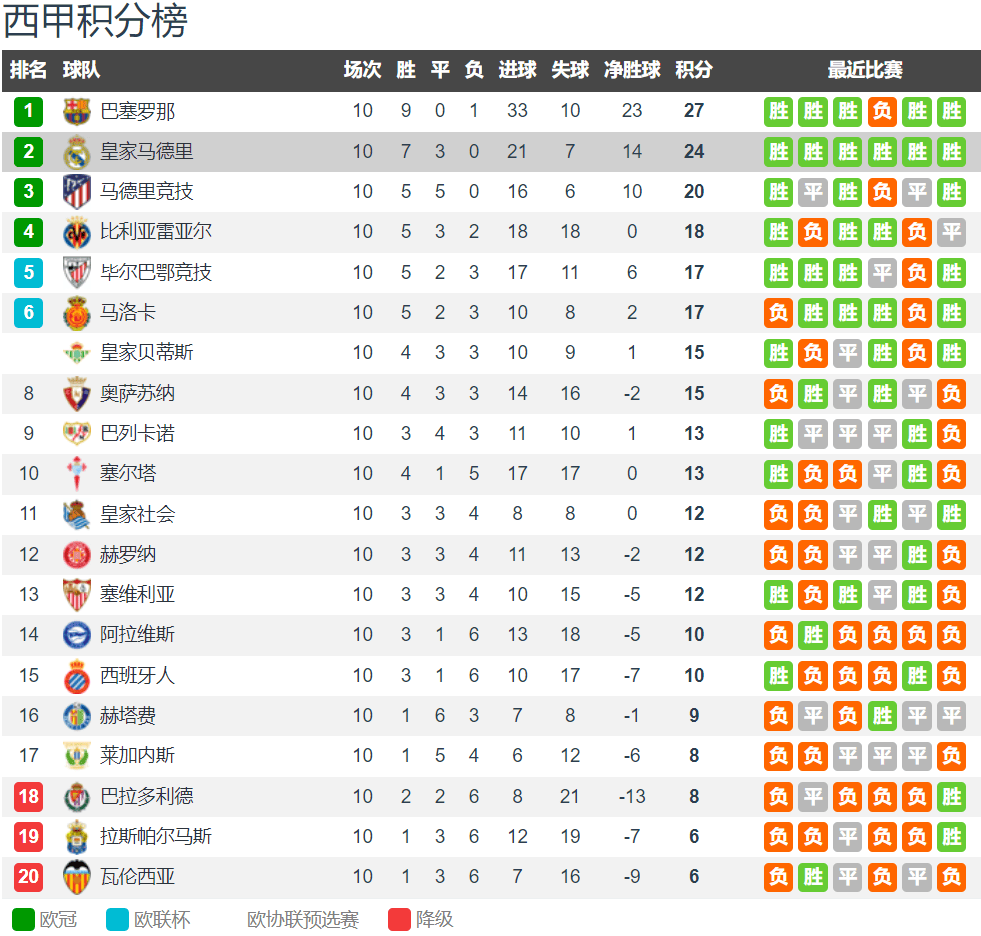981x936 pixels.
Task: Open the 皇家贝蒂斯 team name link
Action: tap(146, 353)
